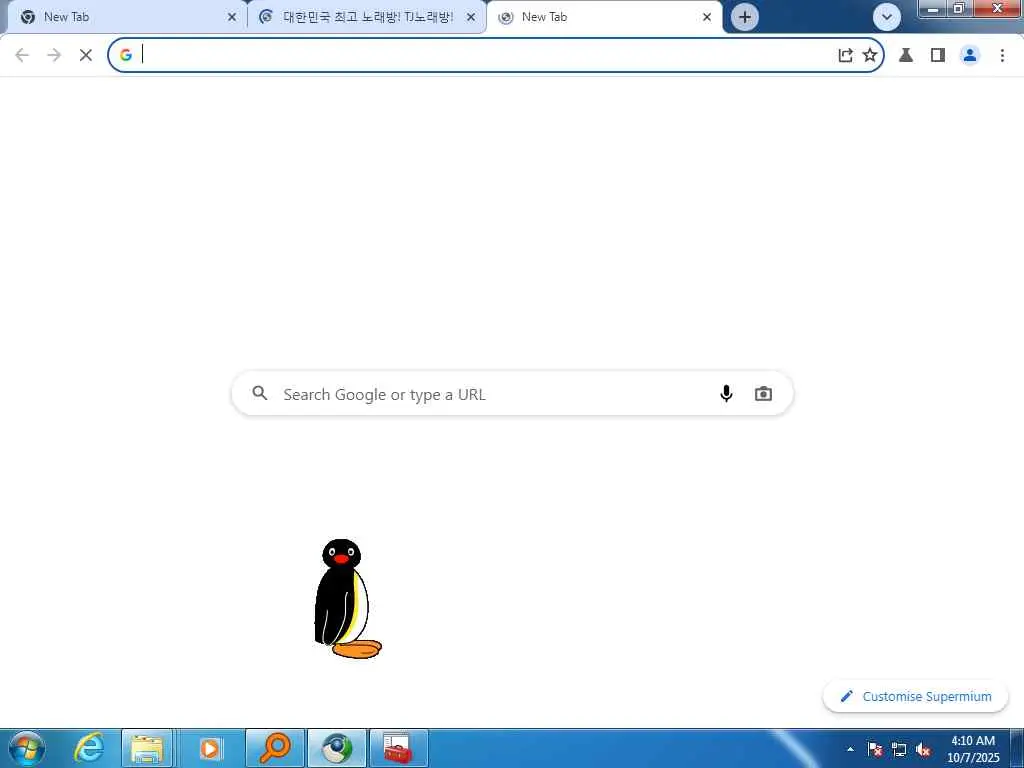Click the Customise Supermium button
The image size is (1024, 768).
point(916,696)
